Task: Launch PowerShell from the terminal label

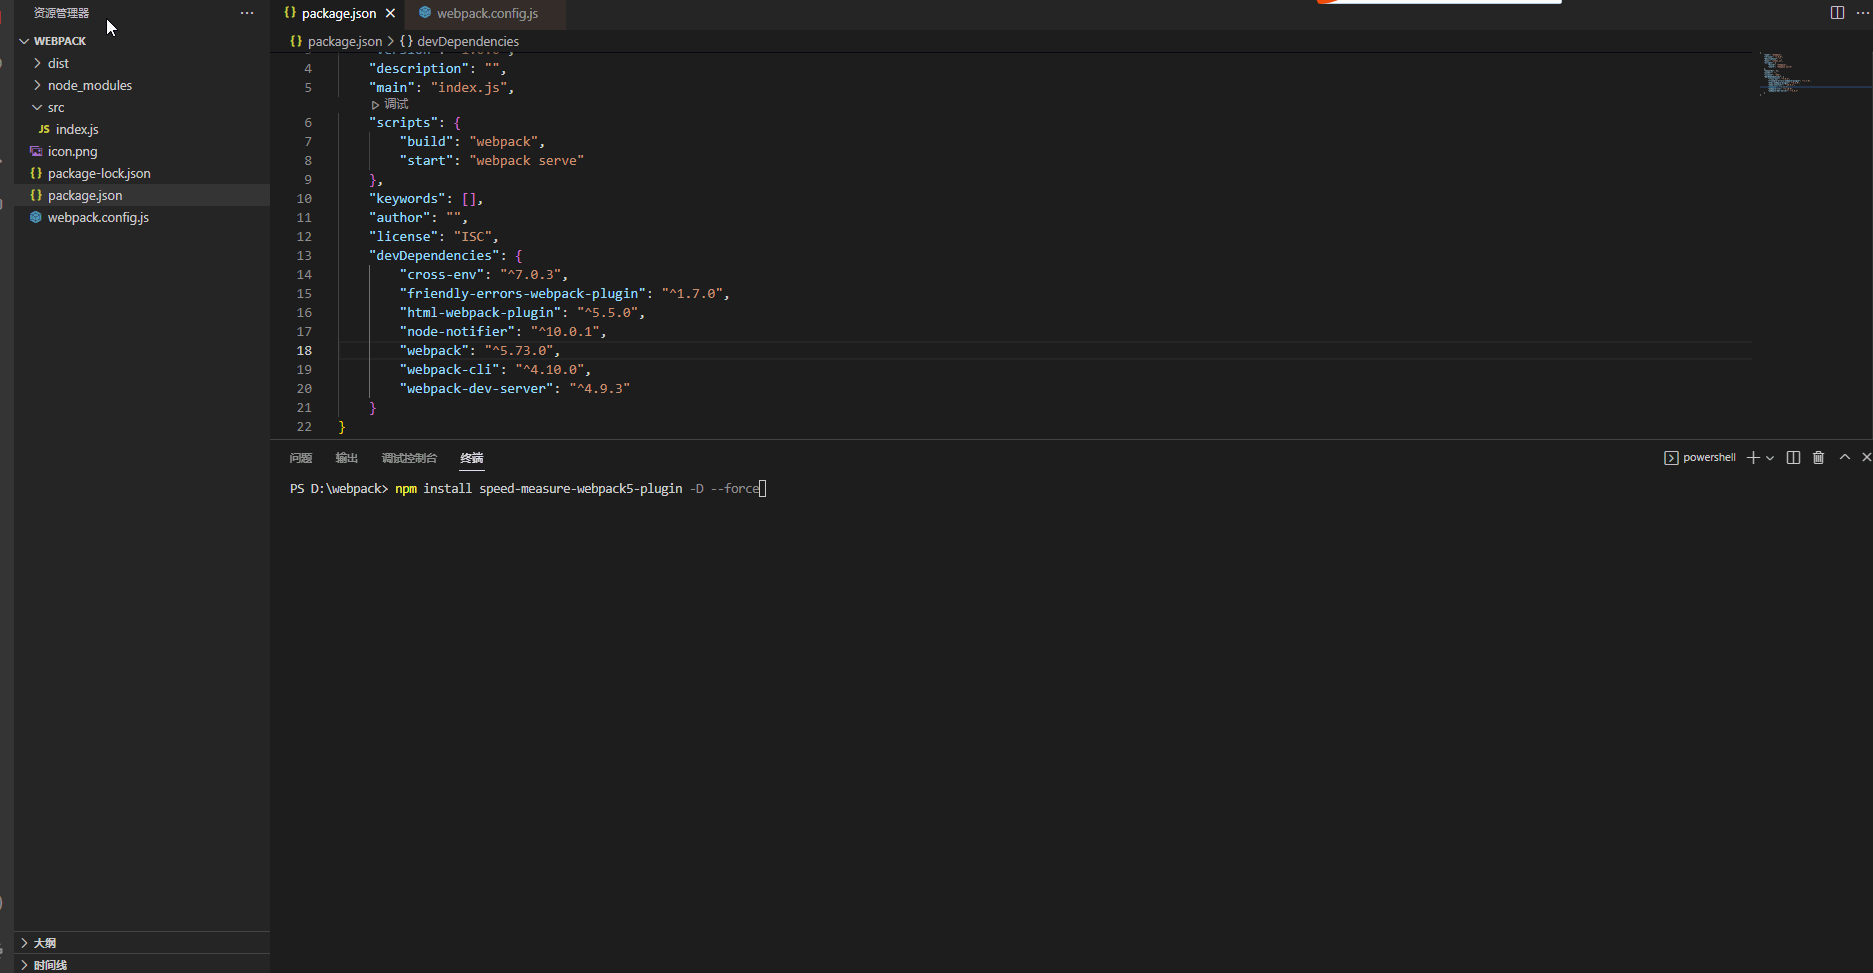Action: tap(1706, 457)
